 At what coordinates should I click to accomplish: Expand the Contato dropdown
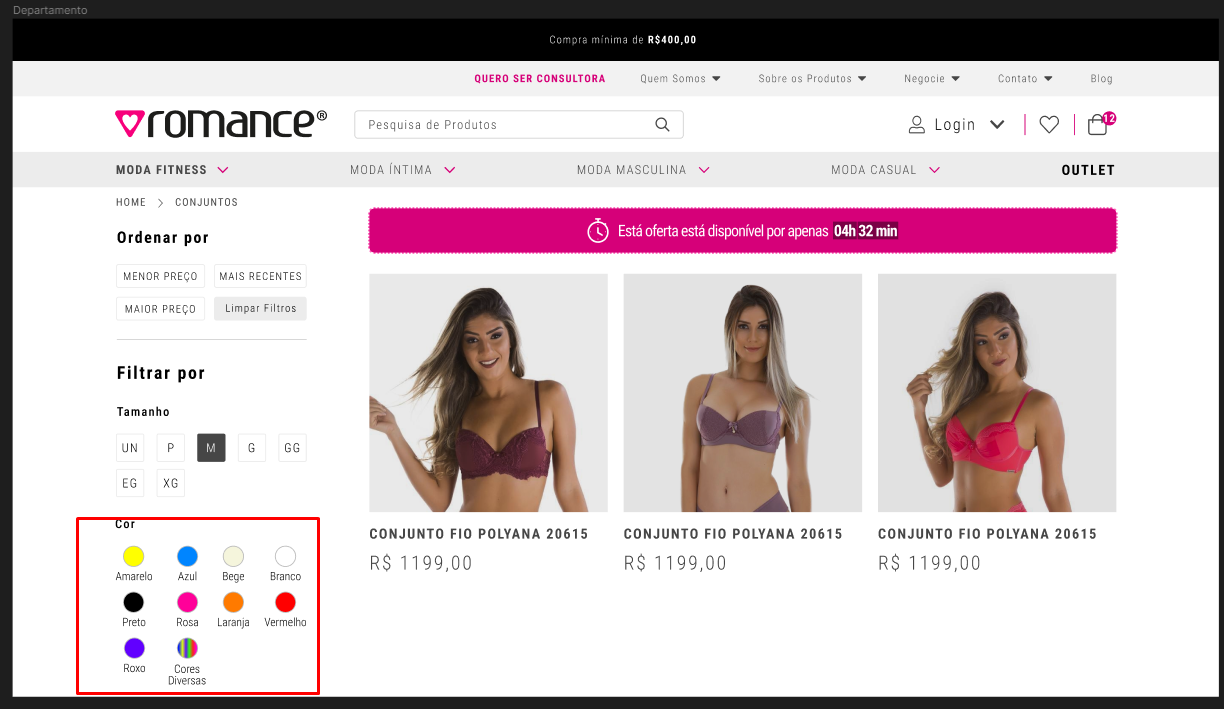pyautogui.click(x=1025, y=79)
